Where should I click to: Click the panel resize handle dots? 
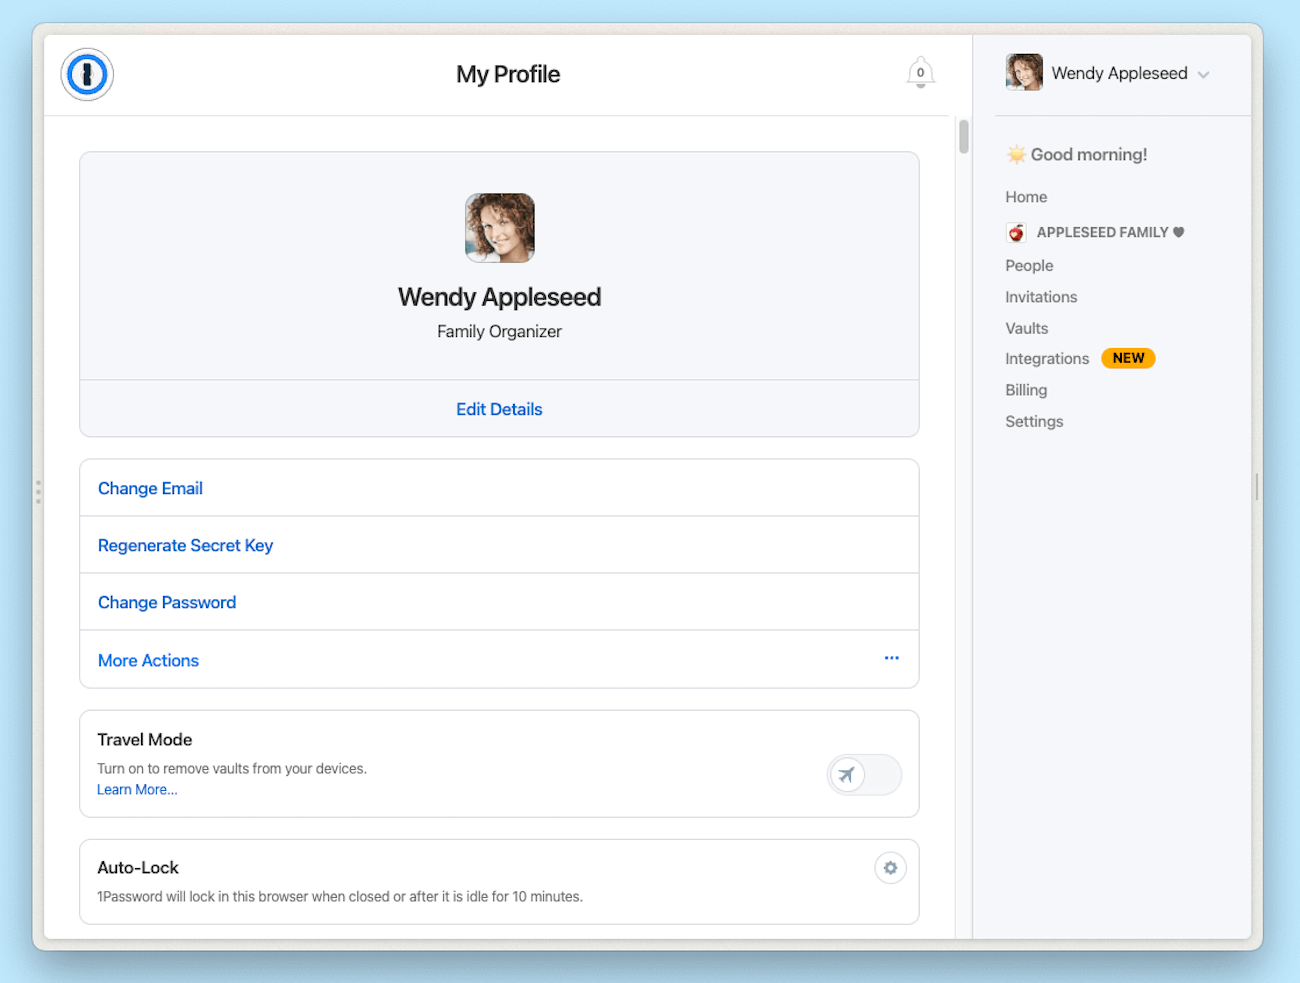tap(37, 491)
